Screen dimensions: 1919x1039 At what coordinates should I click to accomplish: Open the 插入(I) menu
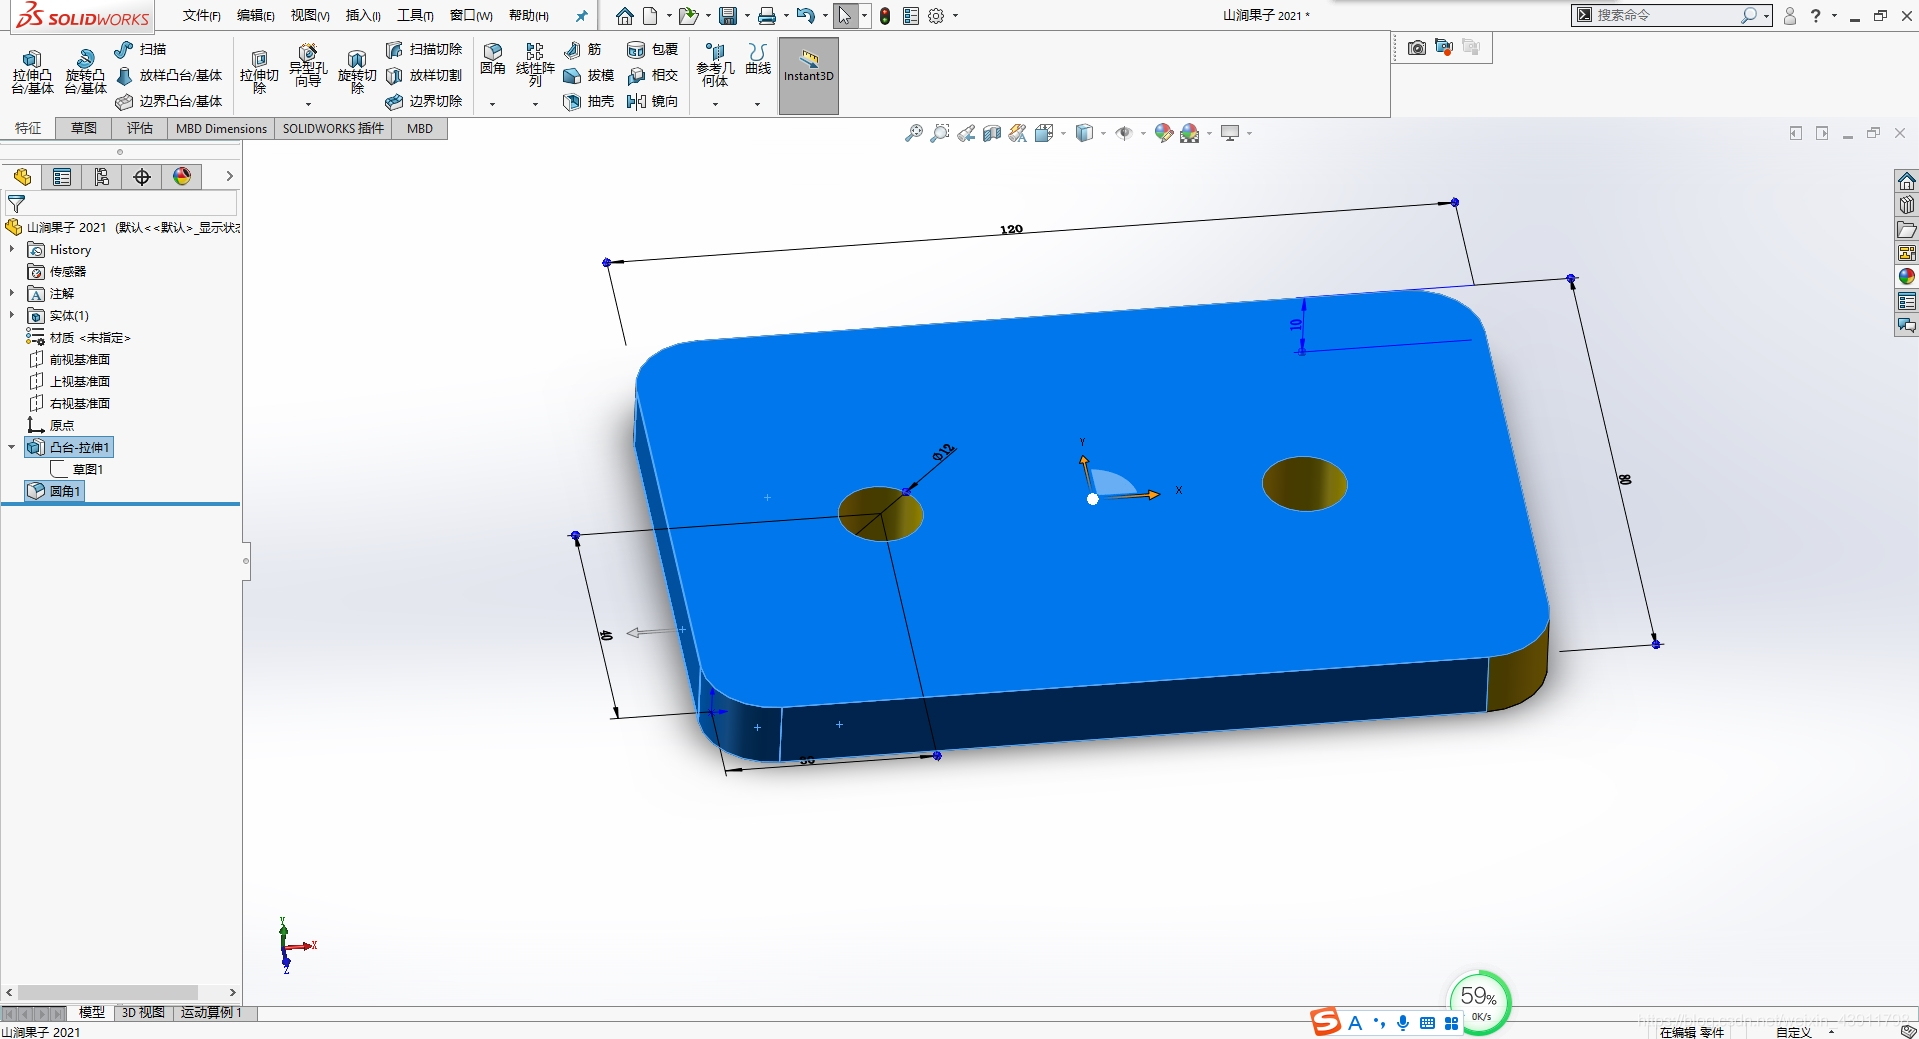(363, 15)
